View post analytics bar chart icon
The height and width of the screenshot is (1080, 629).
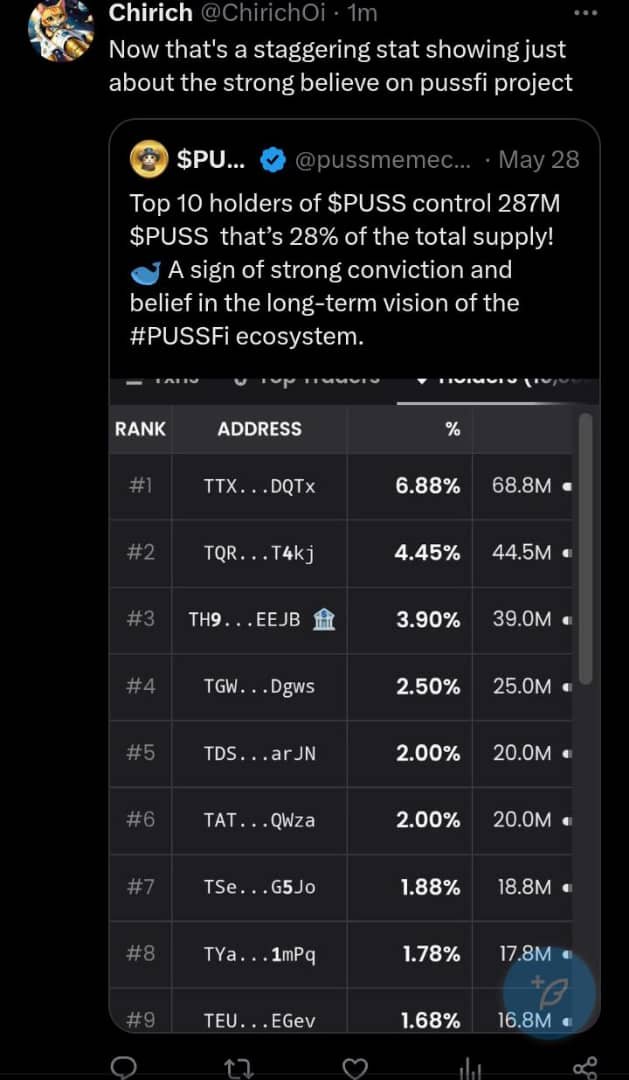click(472, 1068)
